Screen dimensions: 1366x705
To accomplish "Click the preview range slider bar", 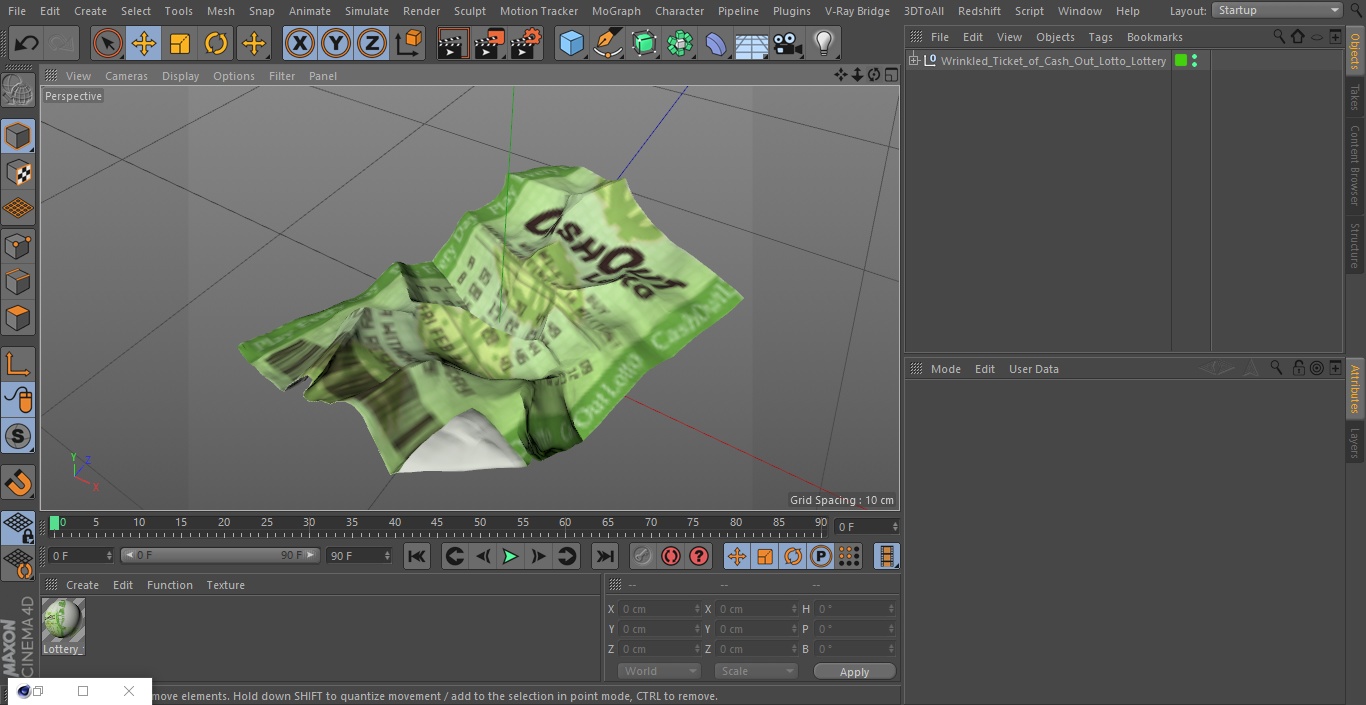I will pyautogui.click(x=220, y=555).
